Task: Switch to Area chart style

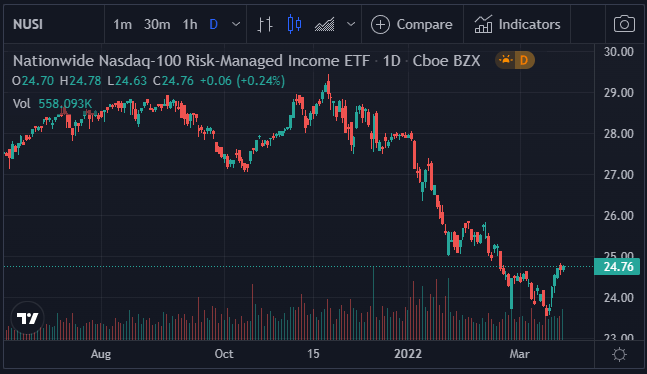Action: pyautogui.click(x=324, y=24)
